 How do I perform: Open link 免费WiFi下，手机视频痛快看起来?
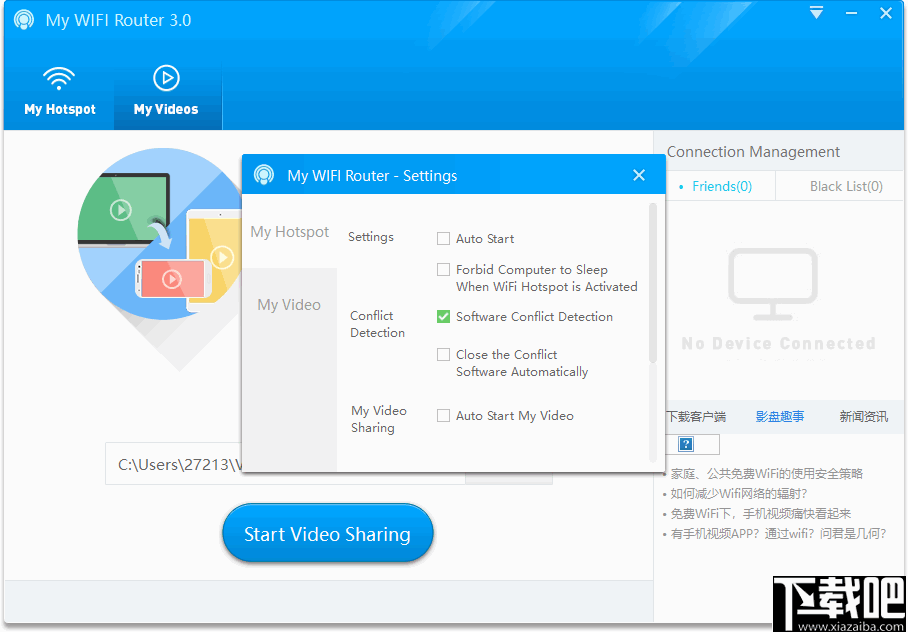point(760,514)
